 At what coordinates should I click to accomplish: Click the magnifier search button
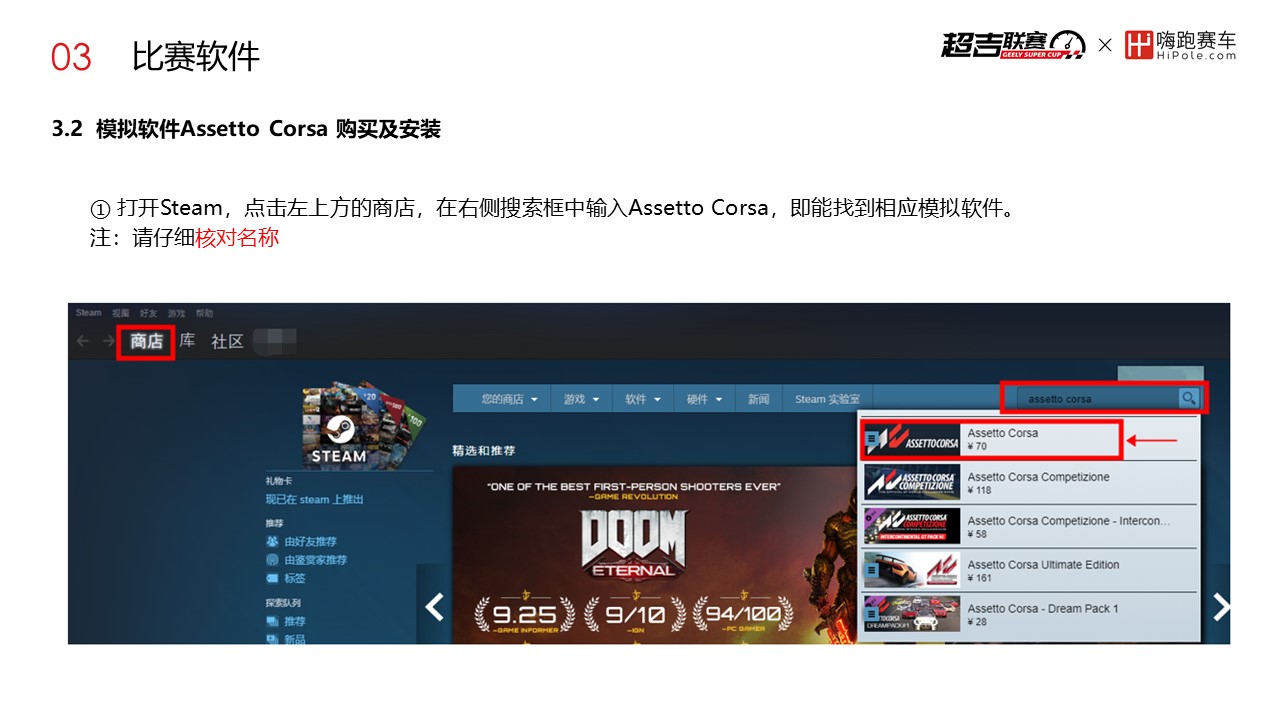[x=1188, y=398]
